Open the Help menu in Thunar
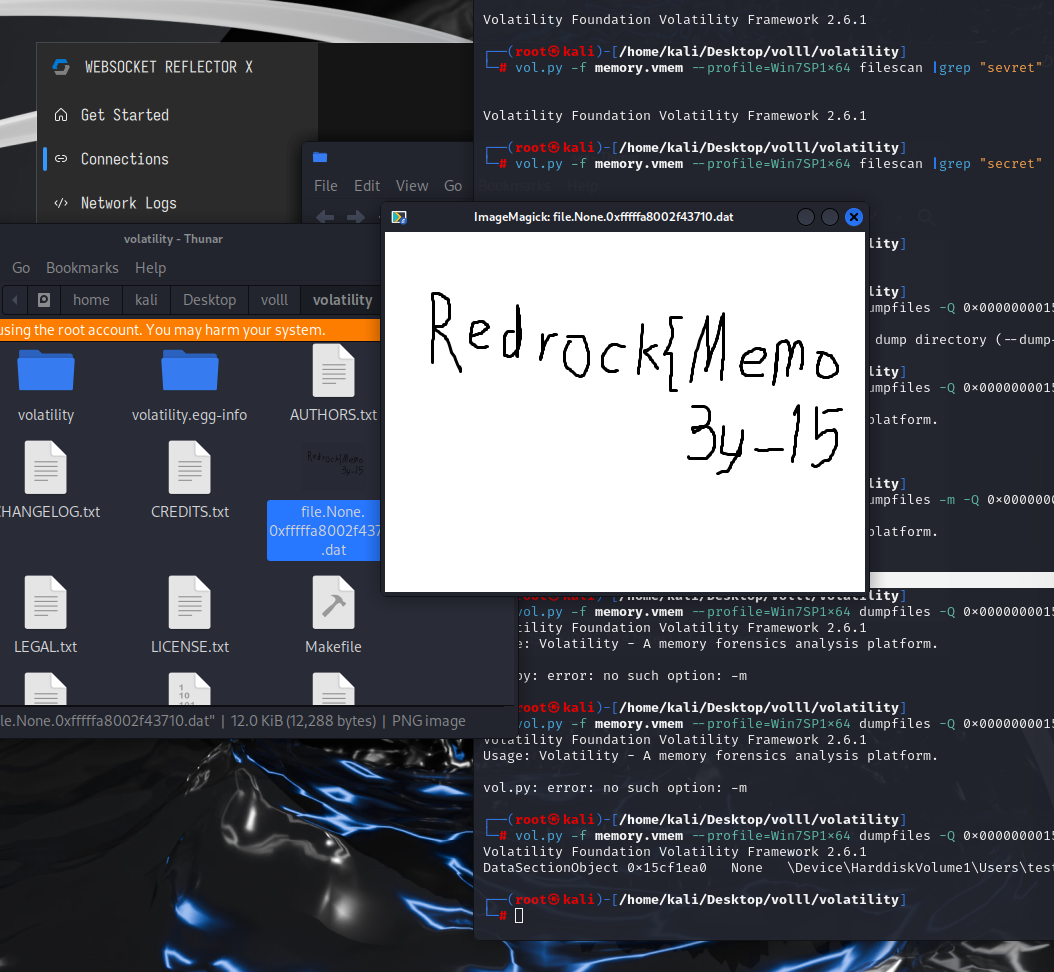The height and width of the screenshot is (972, 1054). click(x=150, y=268)
